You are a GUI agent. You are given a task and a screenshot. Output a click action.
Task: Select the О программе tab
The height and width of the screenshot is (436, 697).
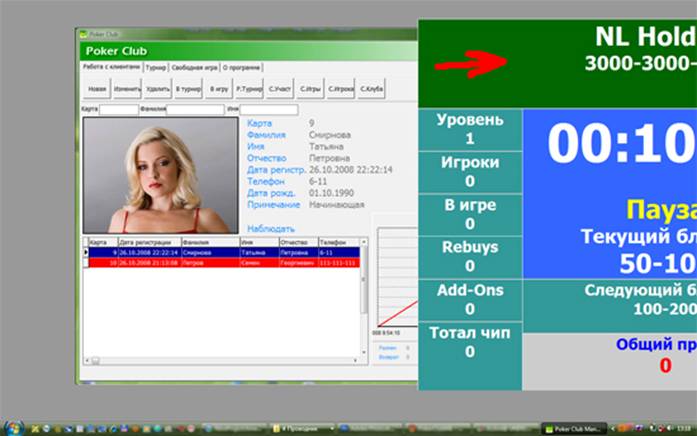(239, 67)
